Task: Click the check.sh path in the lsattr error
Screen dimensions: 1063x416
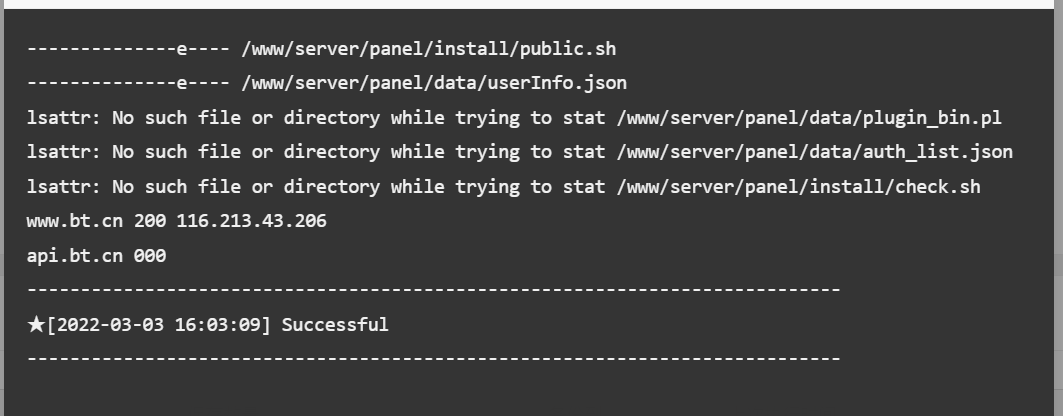Action: 798,187
